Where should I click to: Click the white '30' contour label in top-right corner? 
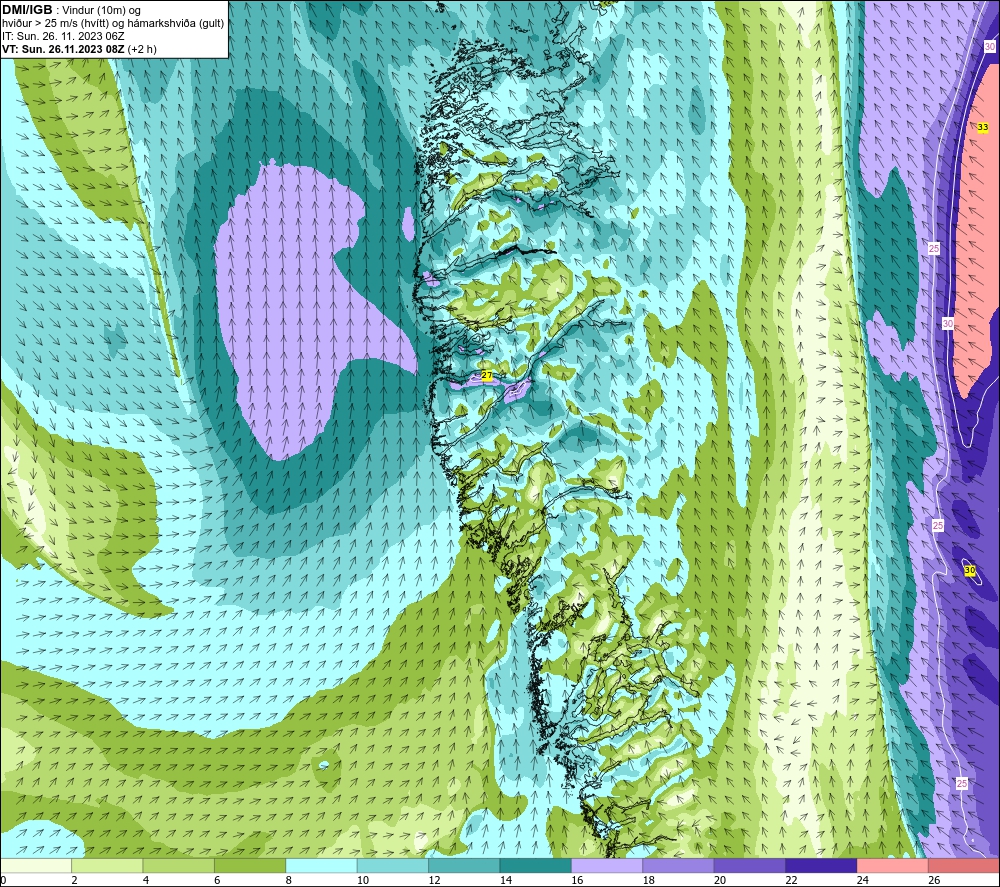(x=989, y=47)
